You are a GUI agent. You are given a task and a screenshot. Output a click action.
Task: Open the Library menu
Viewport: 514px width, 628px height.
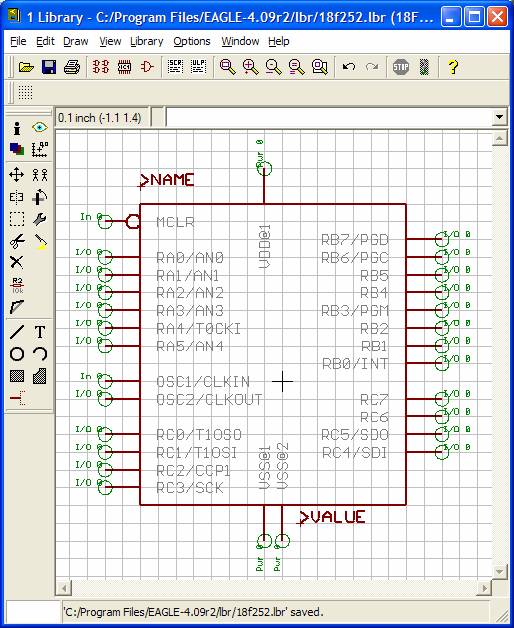click(x=147, y=41)
